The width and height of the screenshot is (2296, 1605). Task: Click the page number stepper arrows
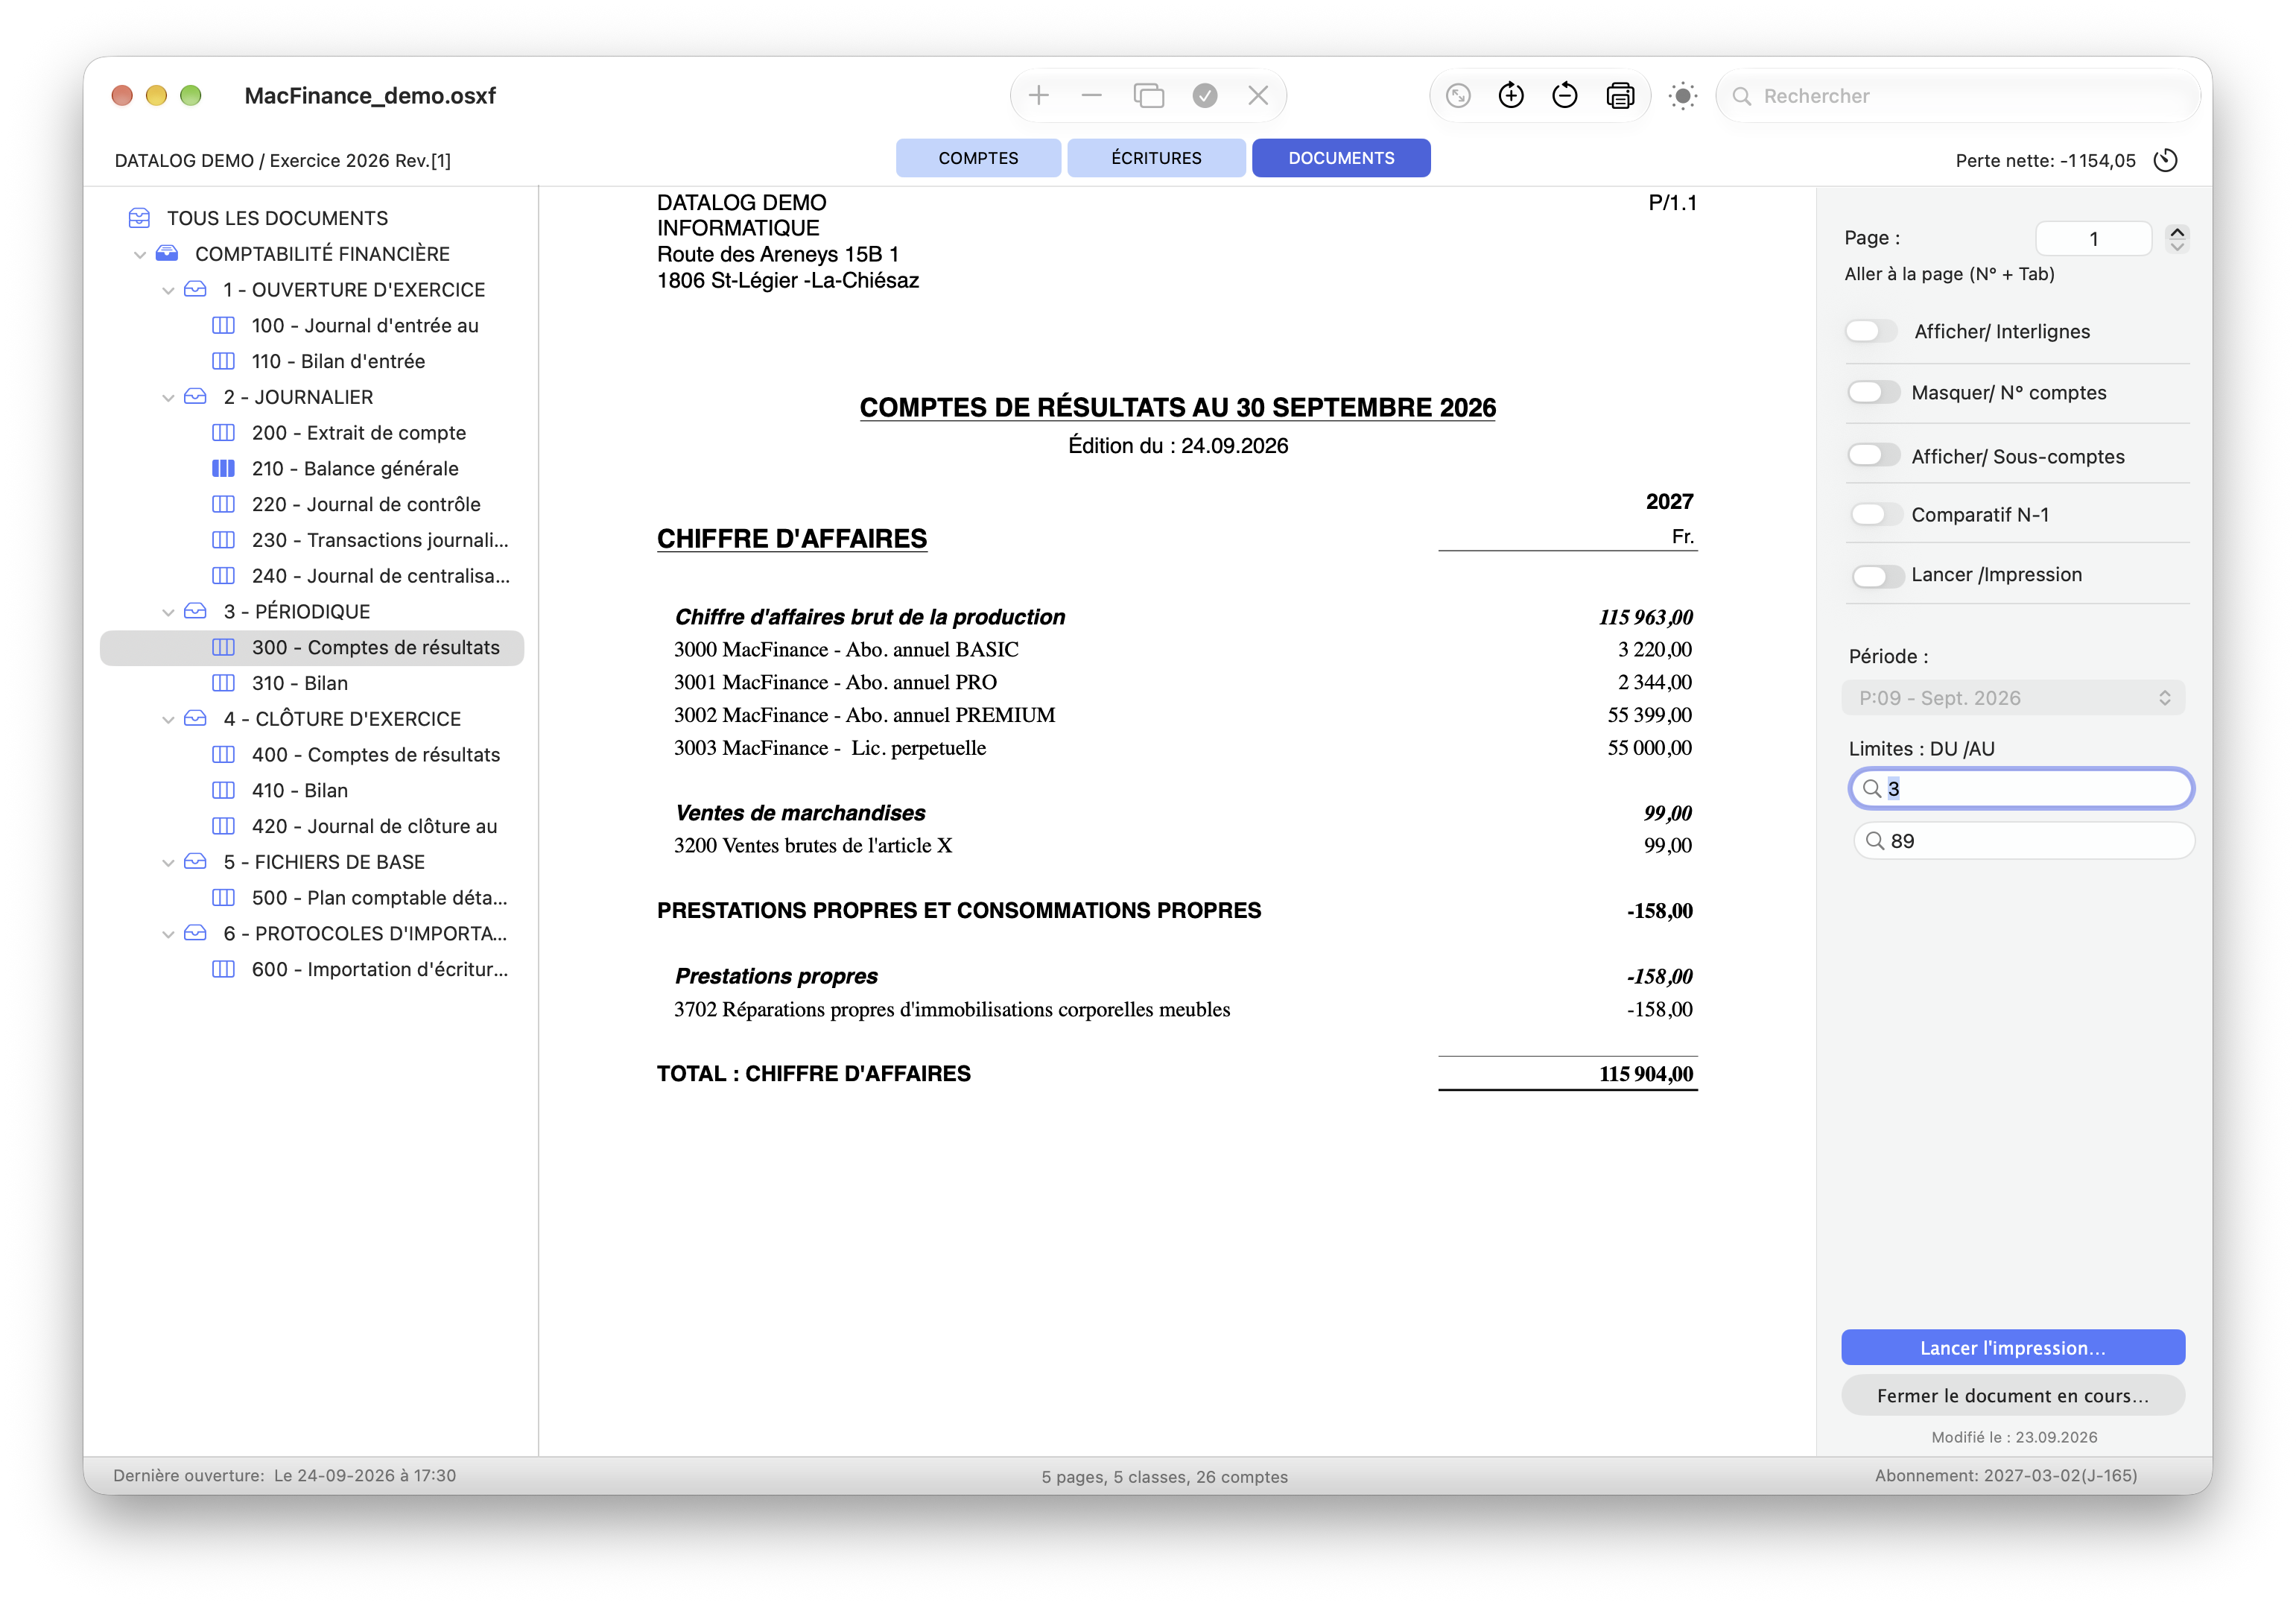pyautogui.click(x=2177, y=238)
